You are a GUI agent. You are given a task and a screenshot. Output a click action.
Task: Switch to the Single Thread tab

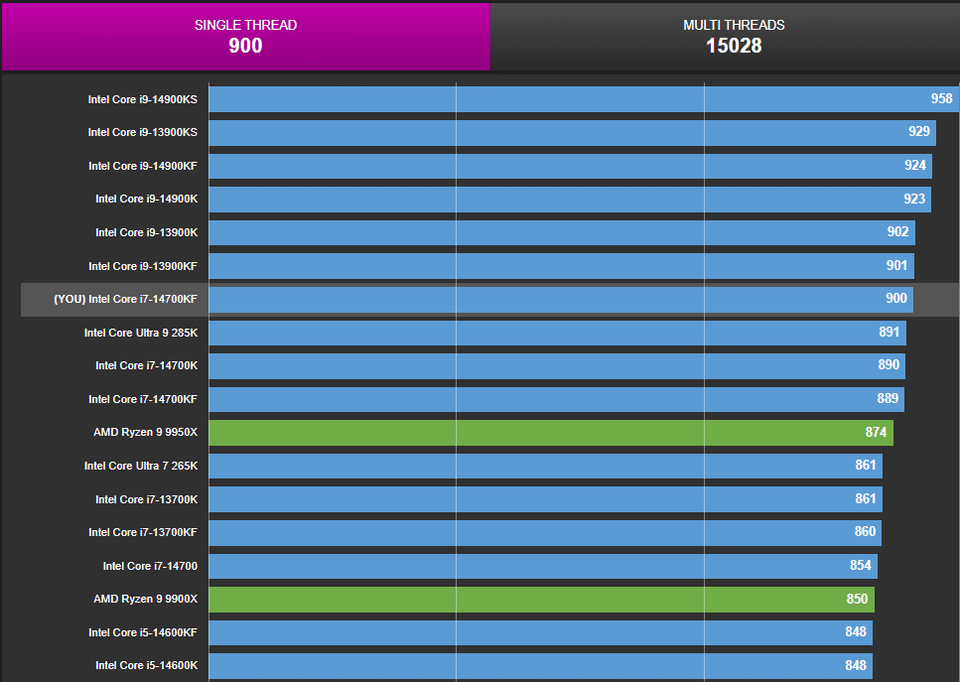pyautogui.click(x=246, y=36)
